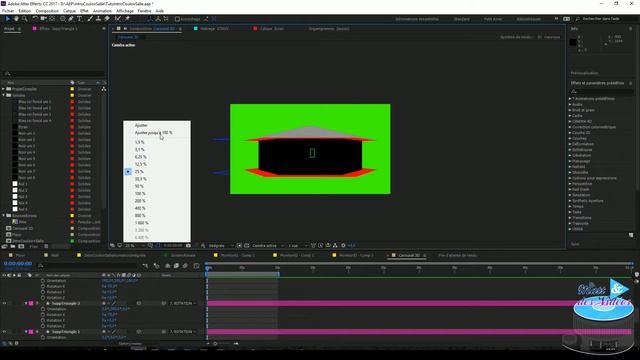This screenshot has width=640, height=360.
Task: Click the Motion Blur enable icon in timeline
Action: click(x=185, y=266)
